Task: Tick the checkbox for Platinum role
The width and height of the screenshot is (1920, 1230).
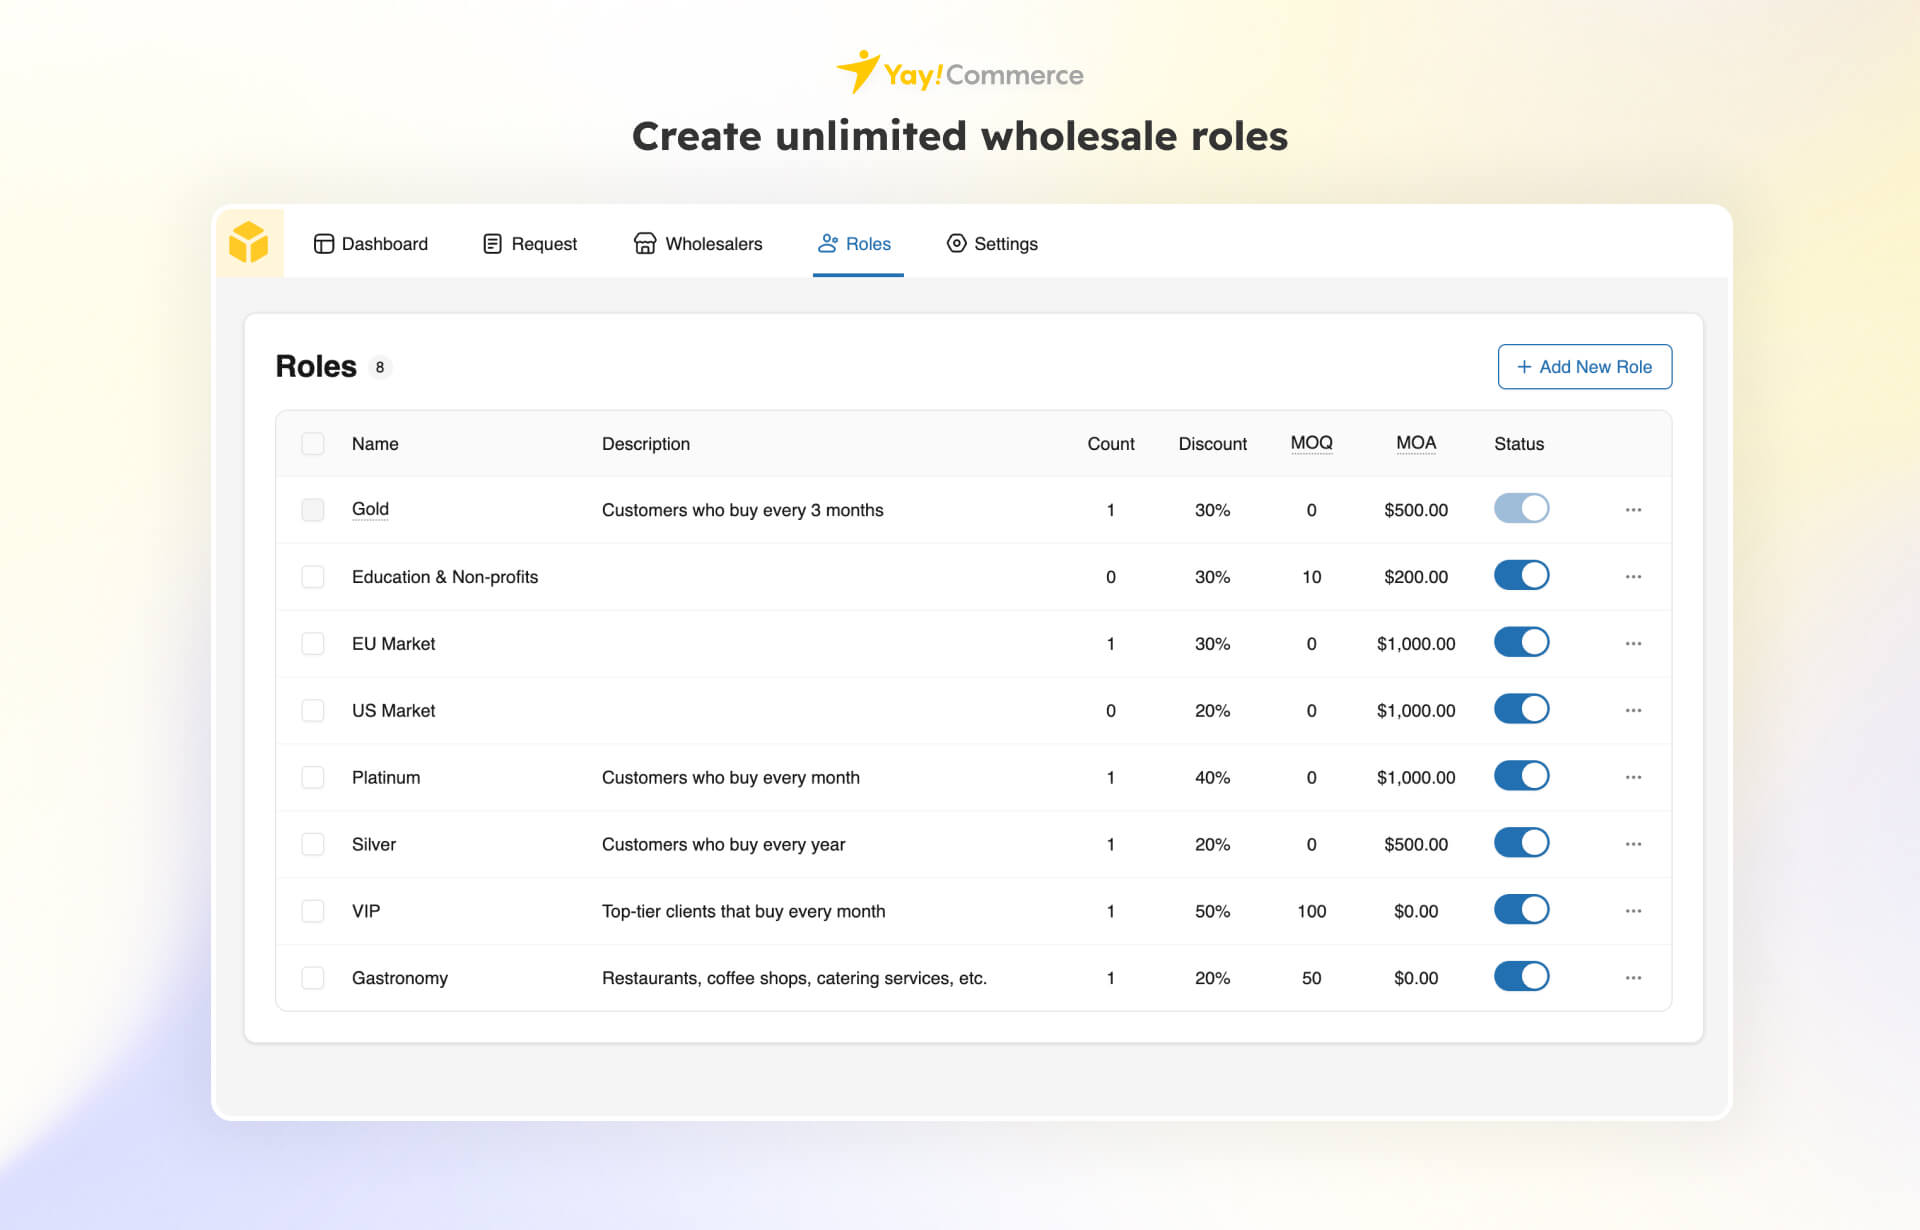Action: pos(313,777)
